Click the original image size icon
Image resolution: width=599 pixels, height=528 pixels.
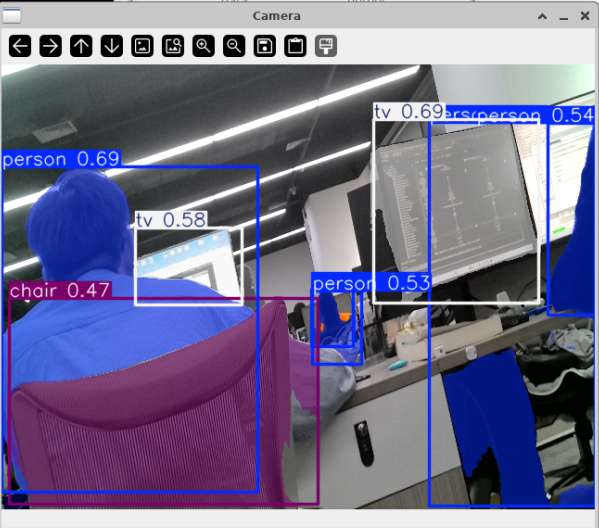tap(142, 46)
